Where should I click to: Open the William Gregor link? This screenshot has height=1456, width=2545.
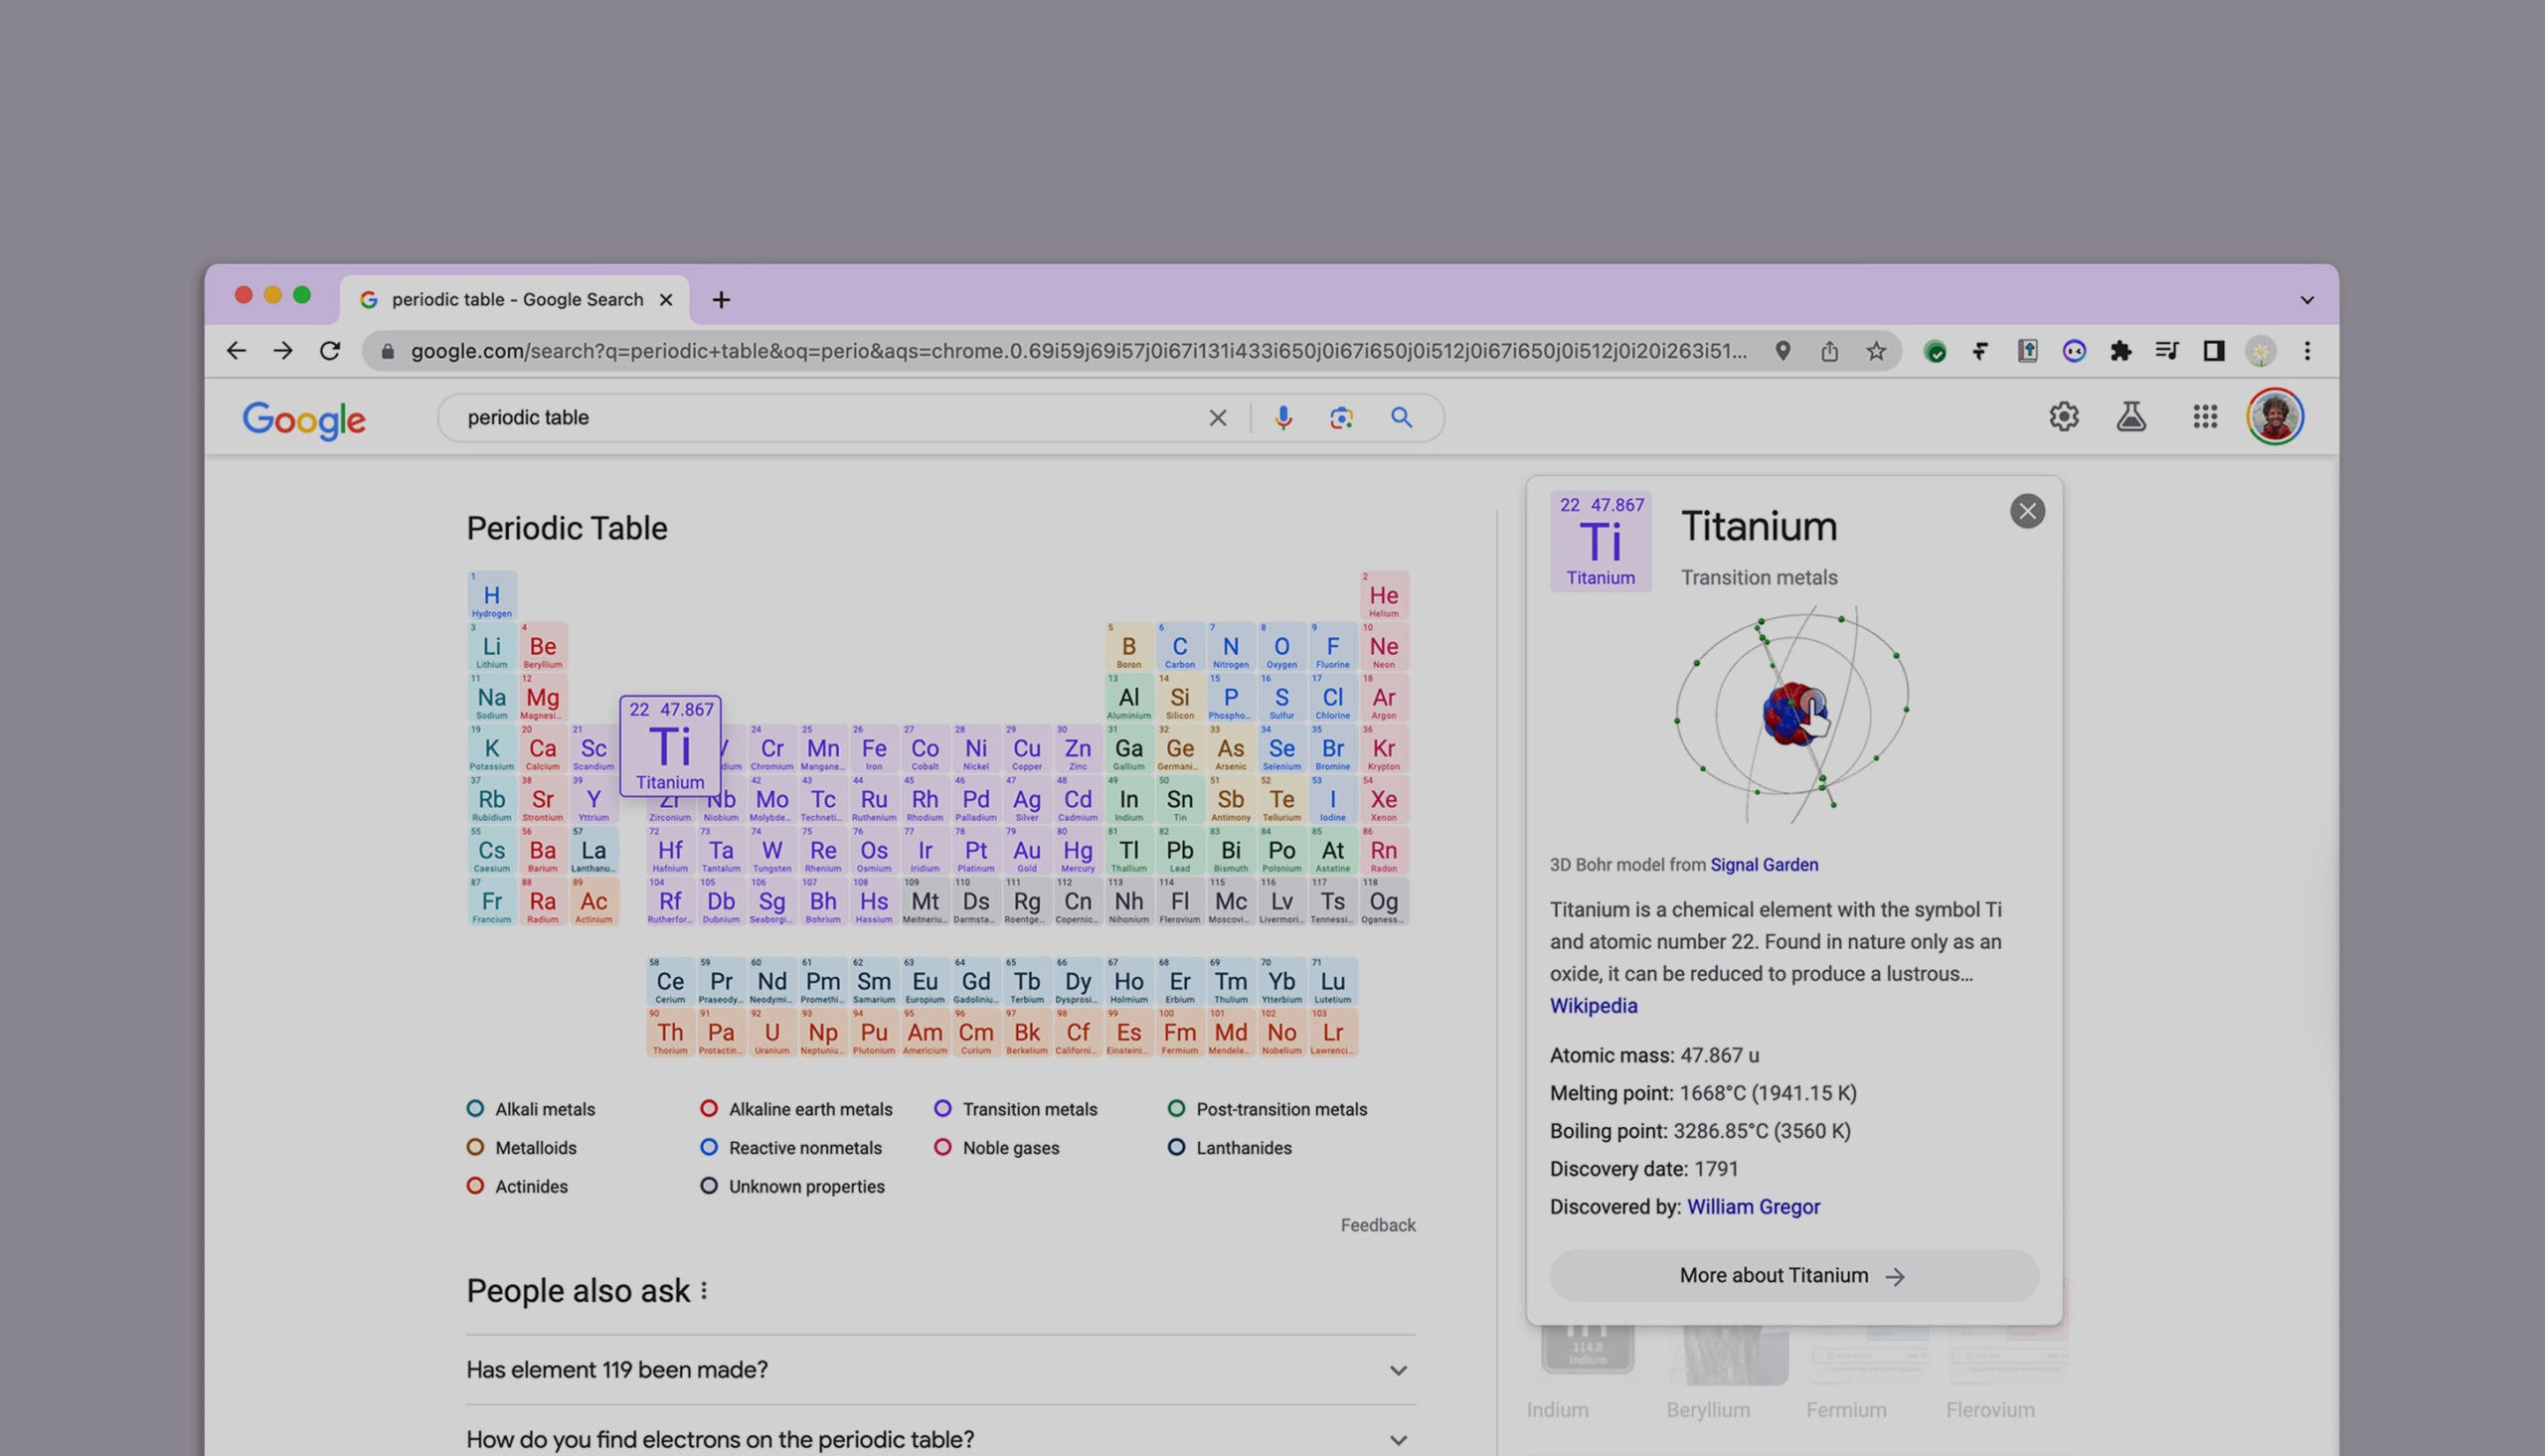click(x=1753, y=1207)
